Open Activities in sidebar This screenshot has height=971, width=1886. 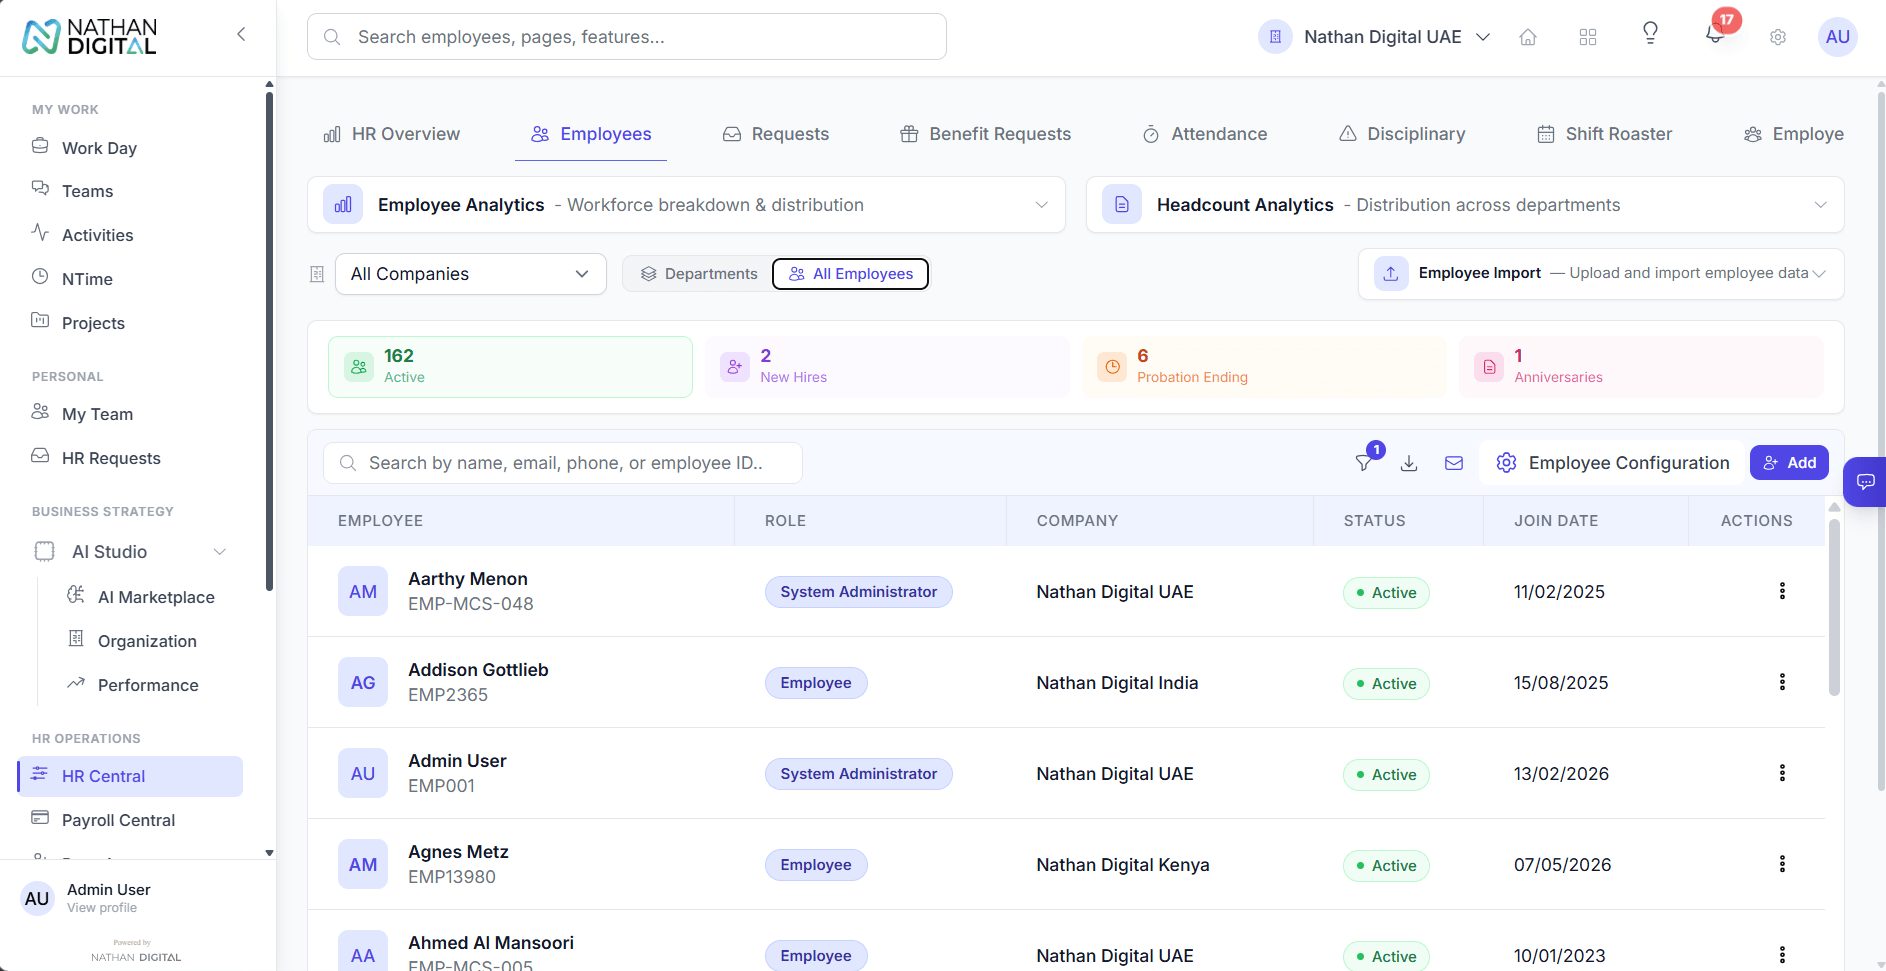(130, 235)
